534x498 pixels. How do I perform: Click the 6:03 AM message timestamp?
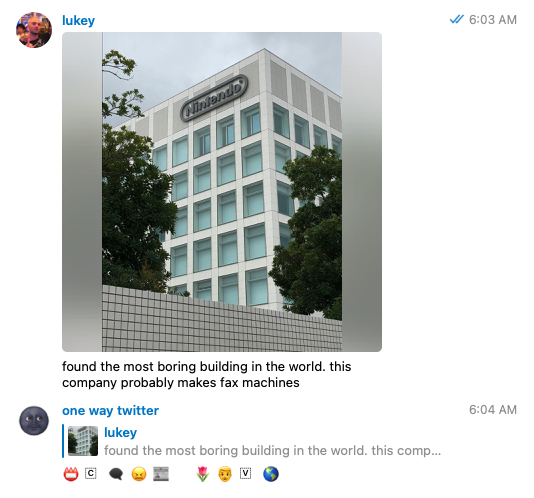493,20
